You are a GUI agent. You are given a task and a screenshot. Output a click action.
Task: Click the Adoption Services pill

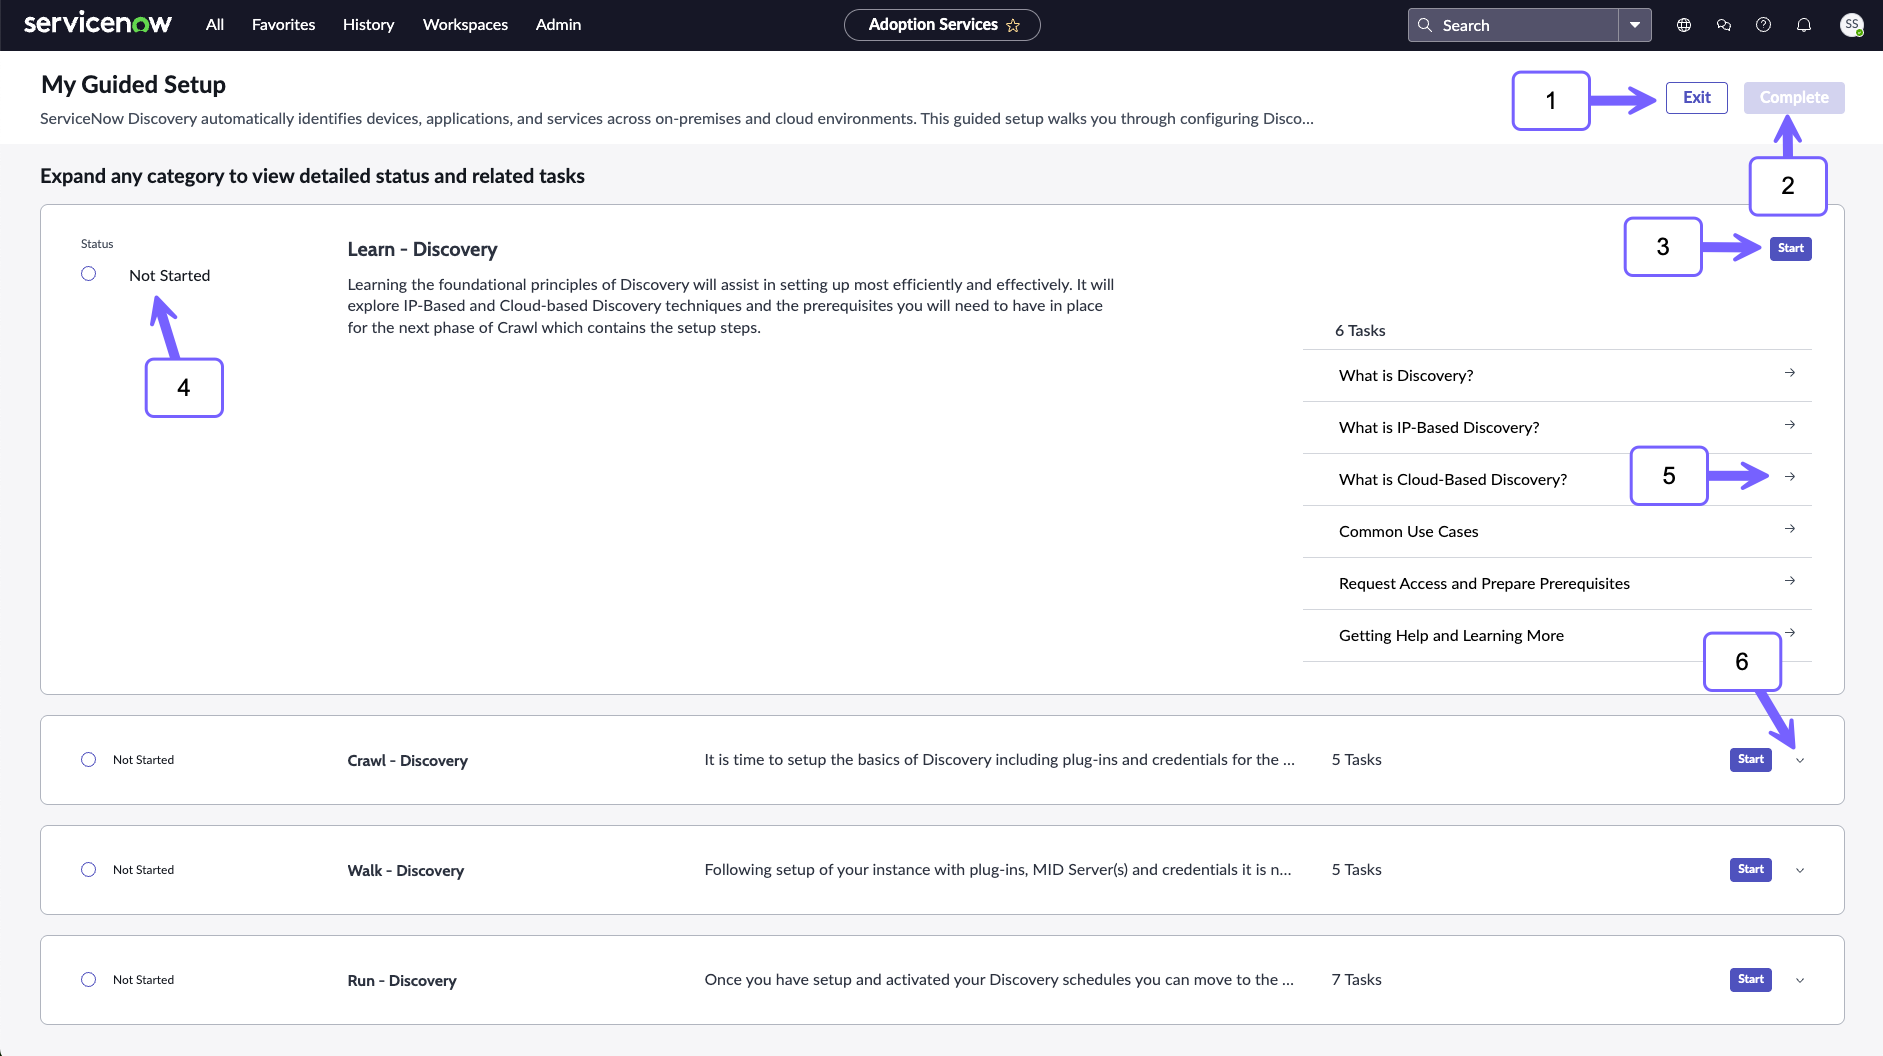tap(942, 25)
